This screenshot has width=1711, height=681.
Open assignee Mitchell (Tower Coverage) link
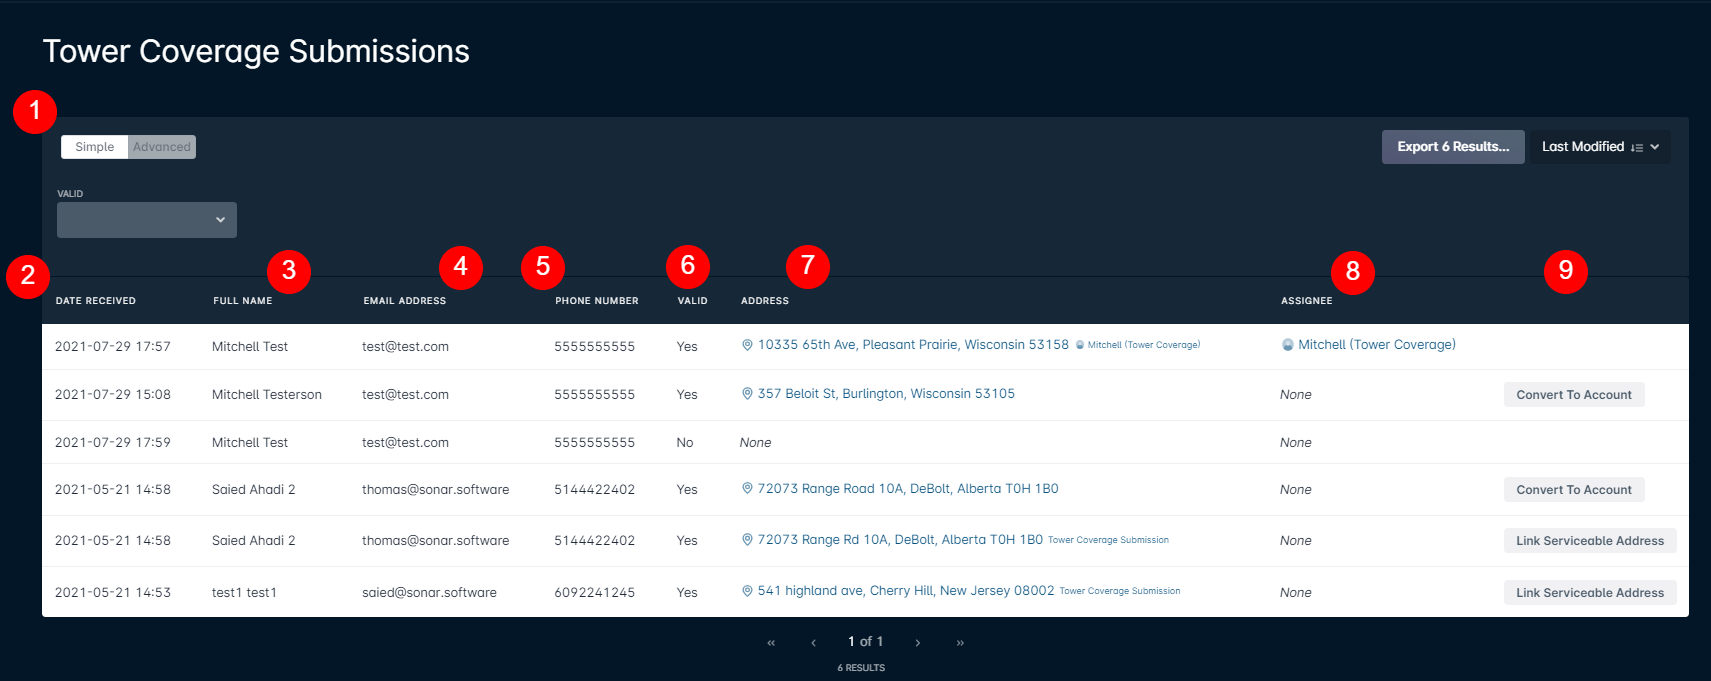(x=1377, y=345)
